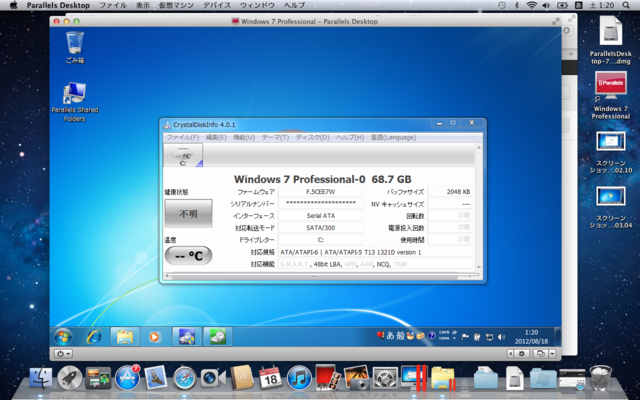This screenshot has height=400, width=640.
Task: Open Finder from the Dock
Action: [x=41, y=378]
